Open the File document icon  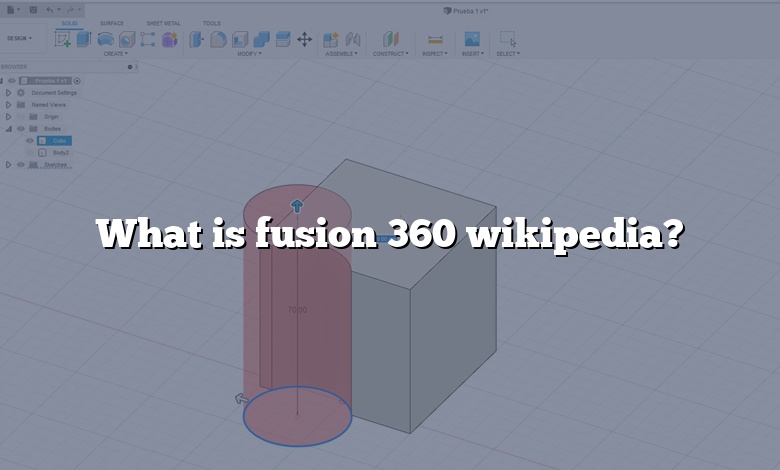coord(10,9)
